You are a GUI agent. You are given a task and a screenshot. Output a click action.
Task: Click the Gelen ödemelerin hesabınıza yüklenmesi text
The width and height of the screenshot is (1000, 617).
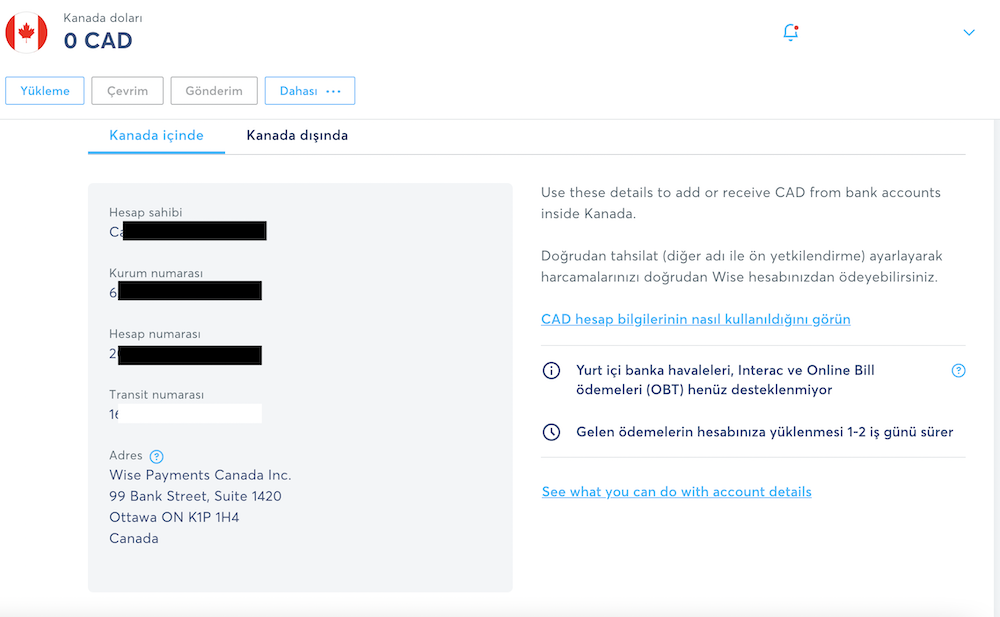tap(765, 432)
